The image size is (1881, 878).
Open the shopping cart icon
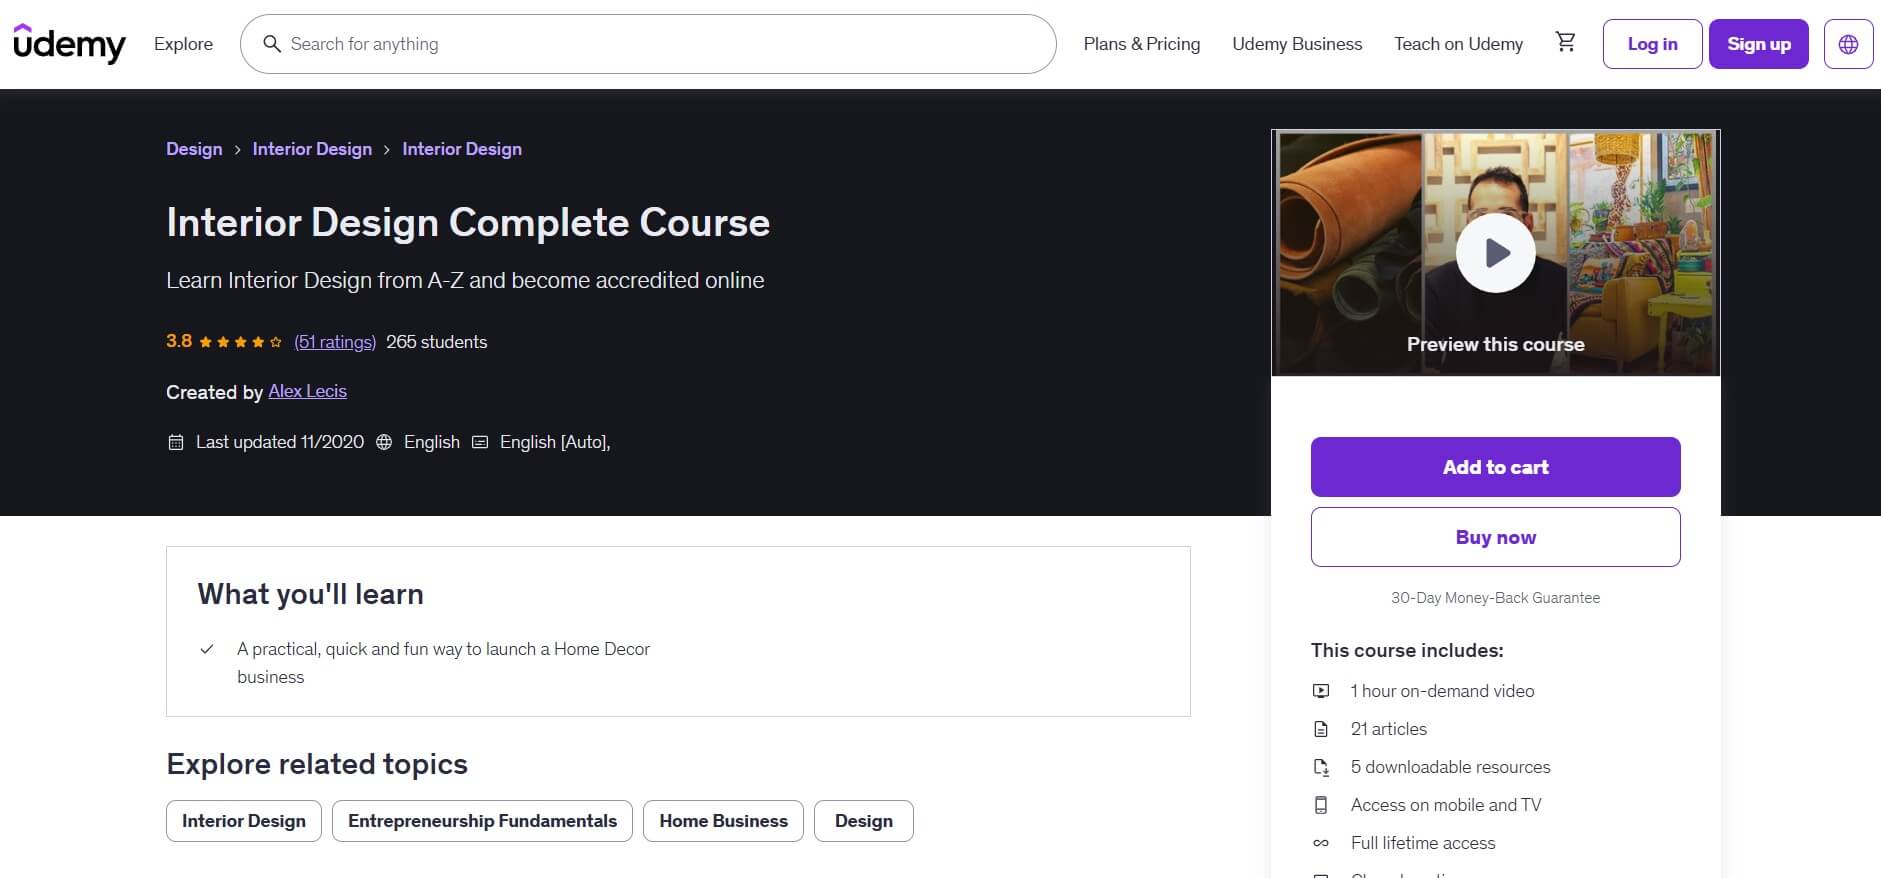pyautogui.click(x=1565, y=43)
